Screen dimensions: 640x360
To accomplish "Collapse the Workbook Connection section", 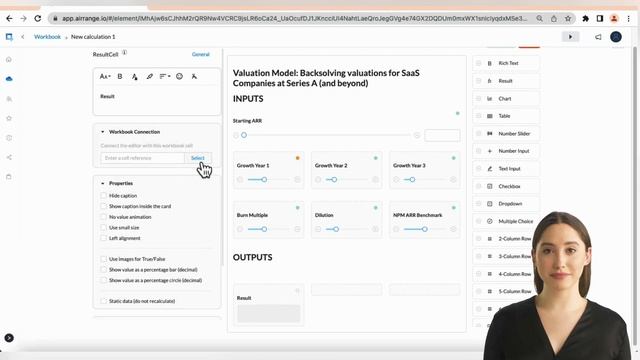I will click(x=102, y=132).
